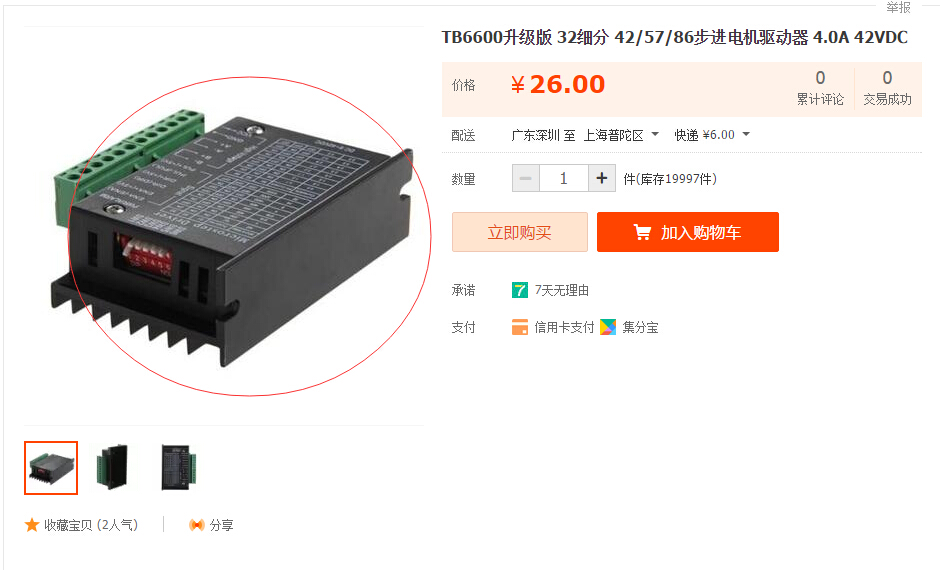Click the credit card payment icon
This screenshot has height=570, width=940.
pos(520,327)
